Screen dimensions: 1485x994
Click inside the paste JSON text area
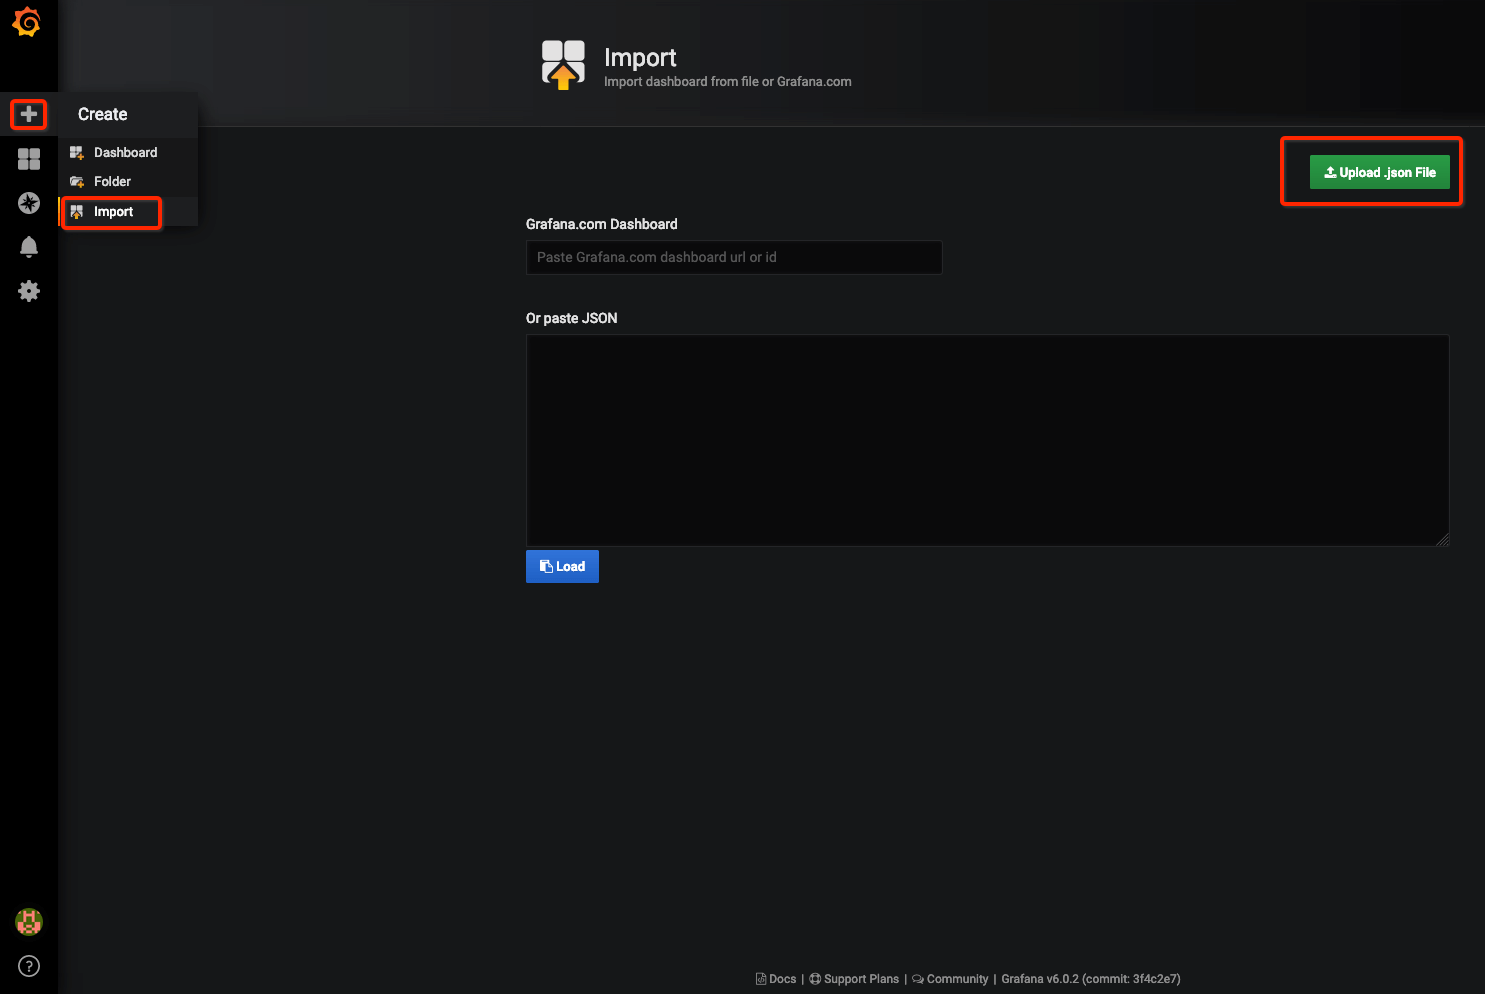[987, 440]
